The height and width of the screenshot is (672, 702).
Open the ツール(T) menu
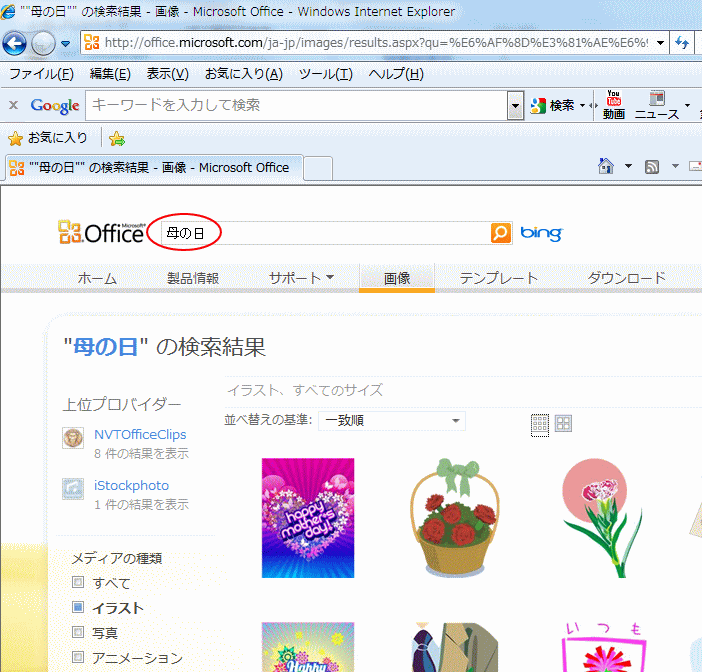(325, 74)
